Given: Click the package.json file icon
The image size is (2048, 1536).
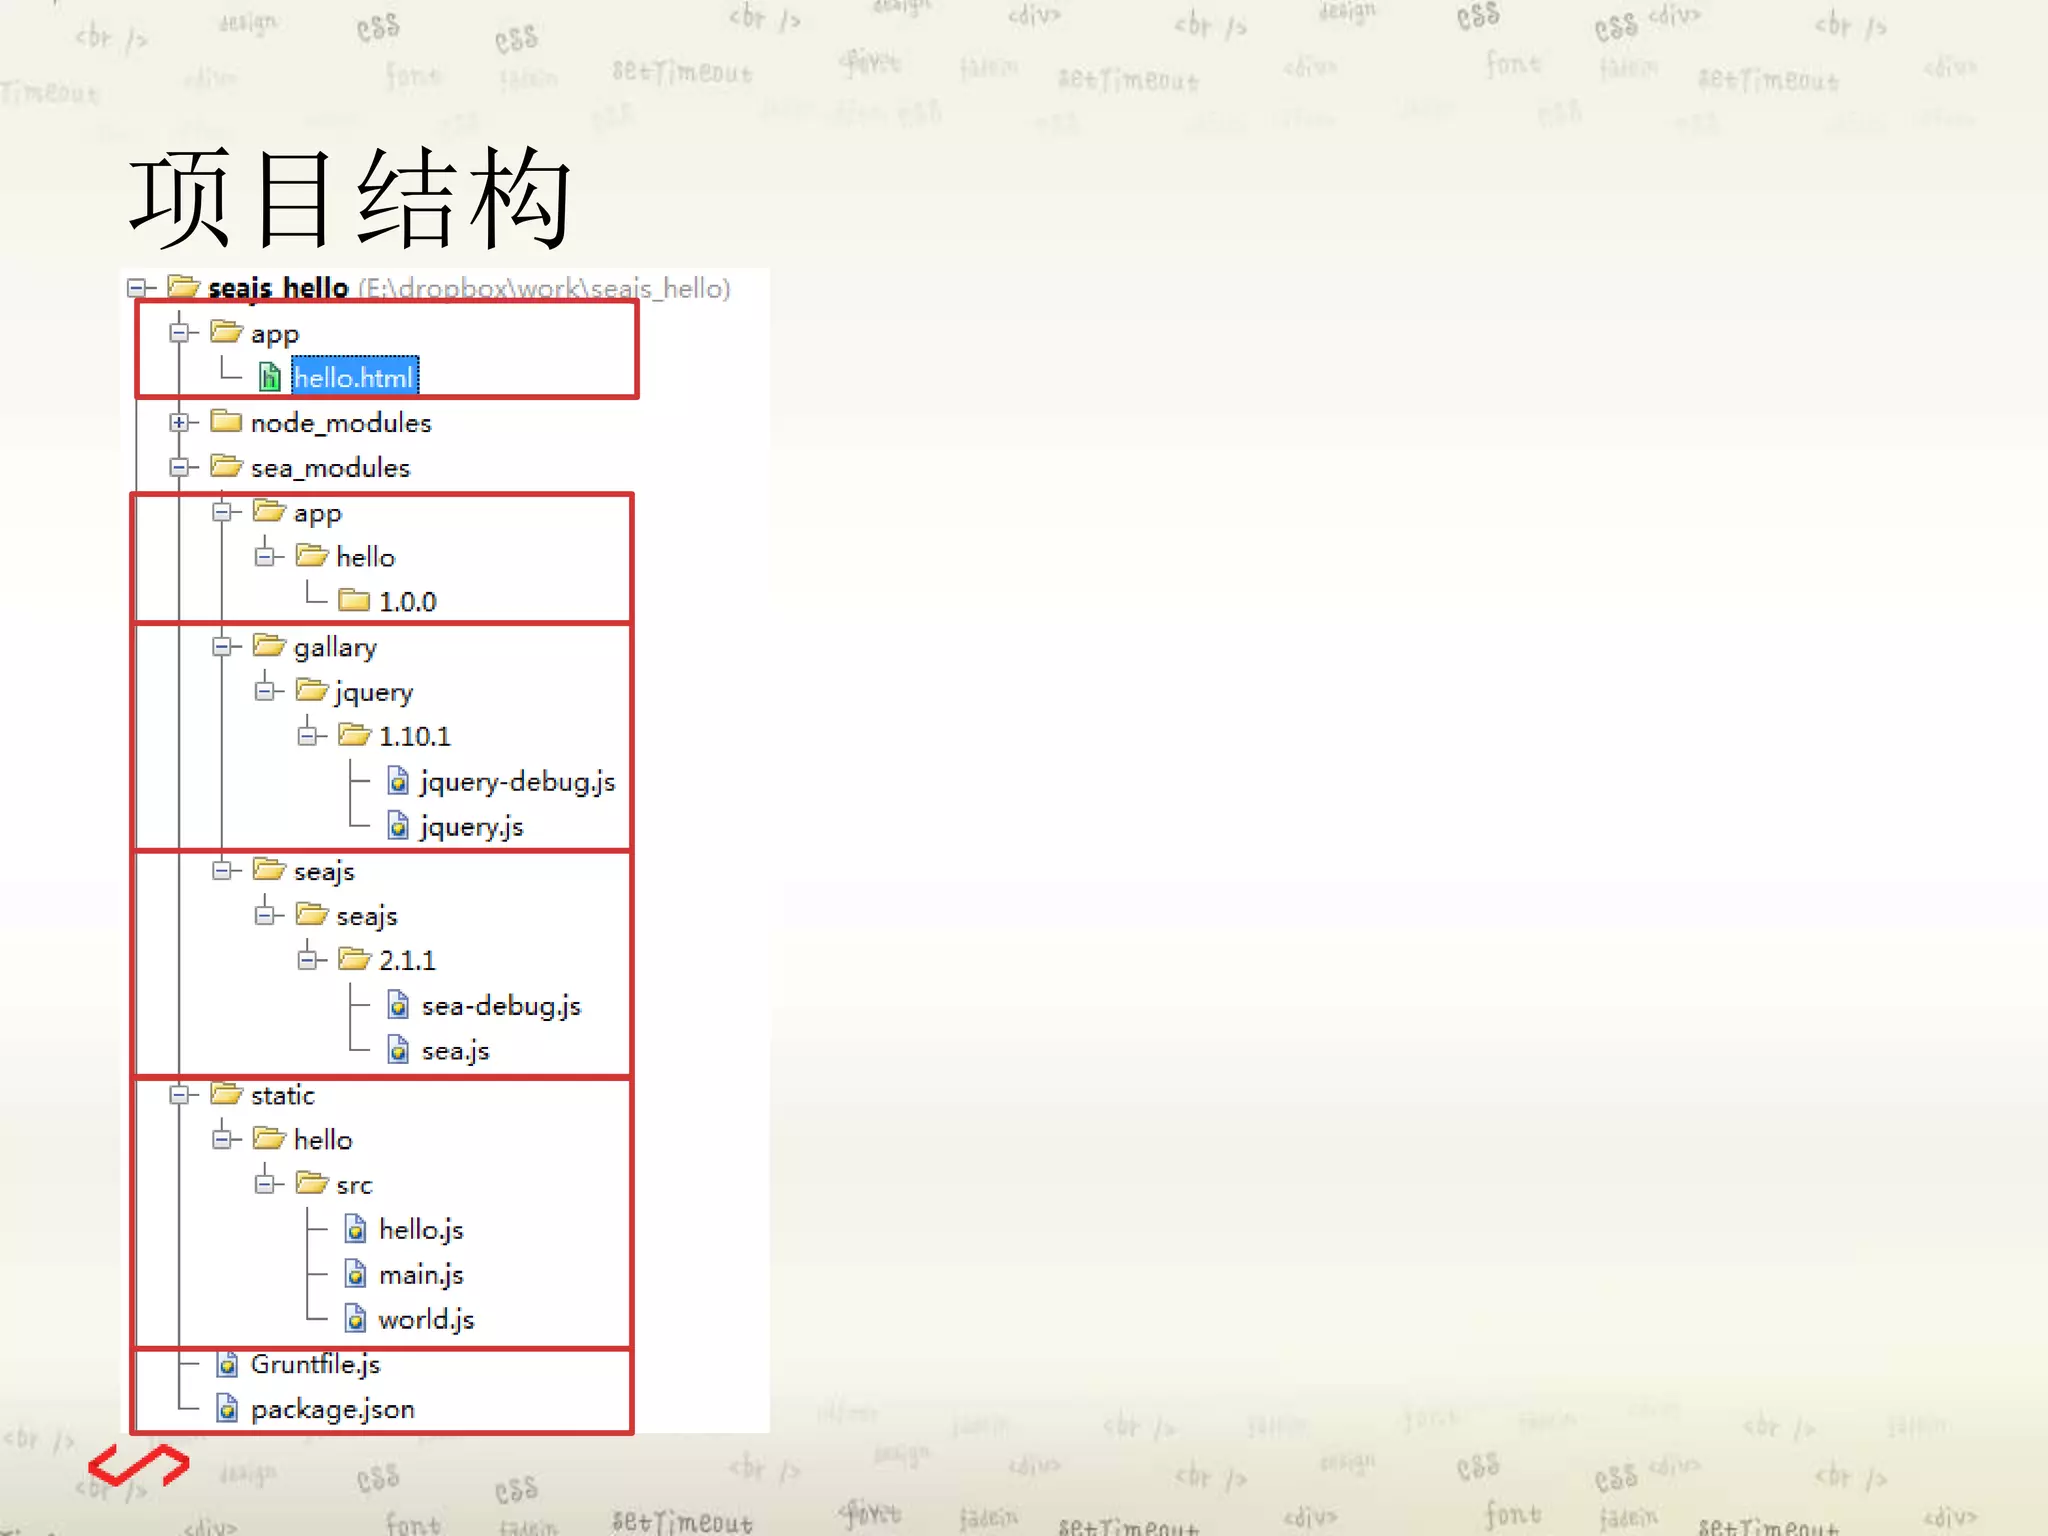Looking at the screenshot, I should pos(228,1409).
